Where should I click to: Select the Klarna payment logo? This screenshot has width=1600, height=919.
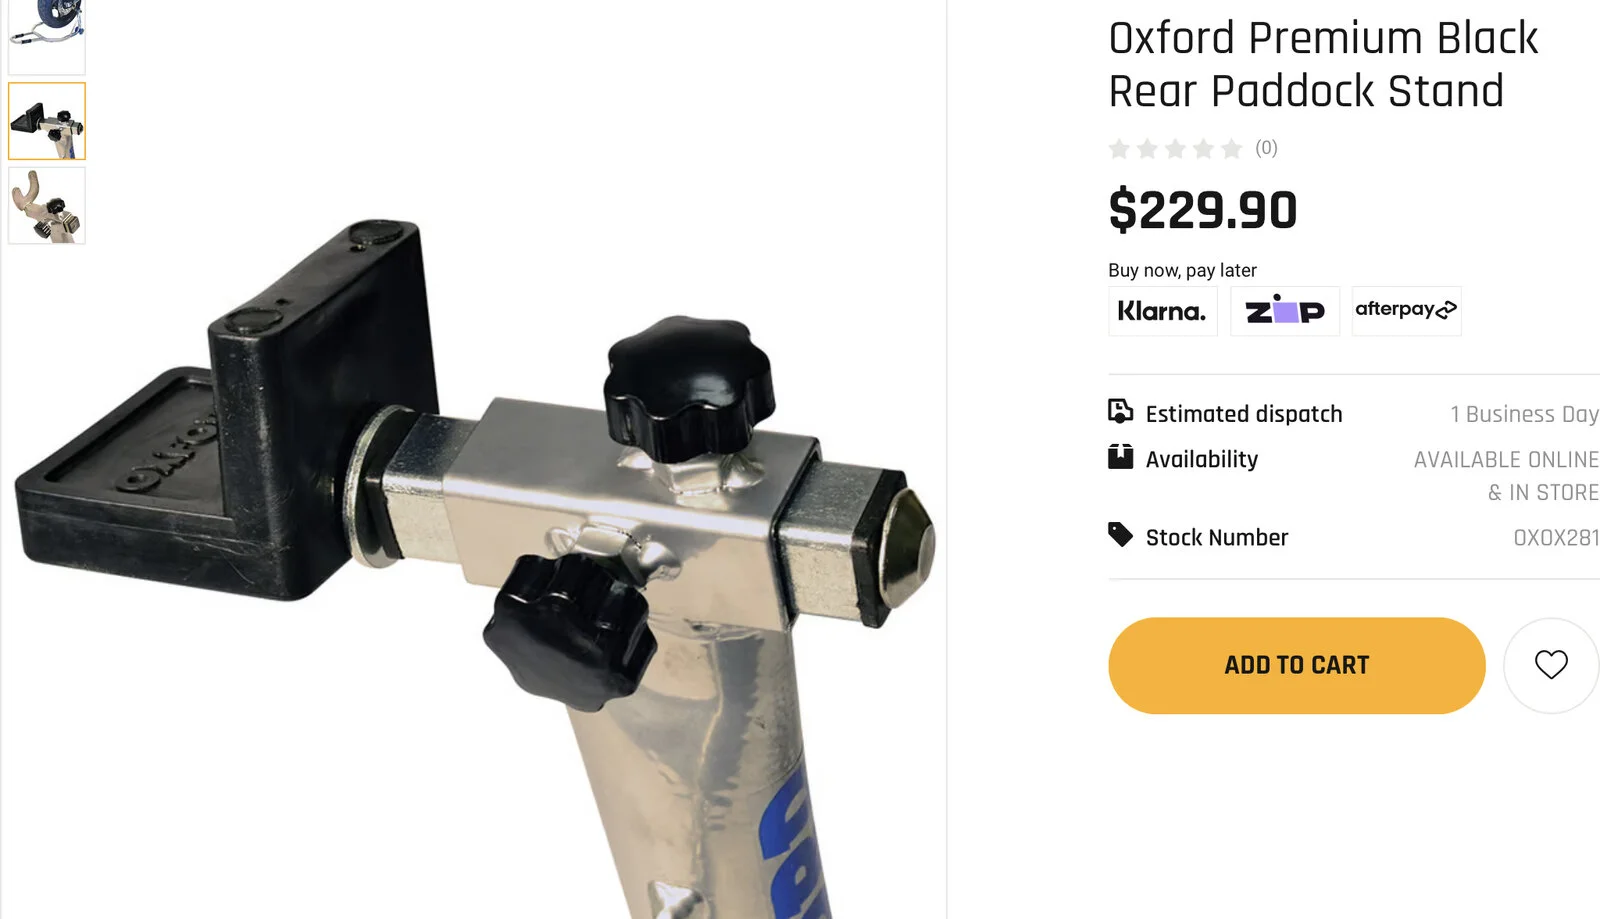point(1162,311)
